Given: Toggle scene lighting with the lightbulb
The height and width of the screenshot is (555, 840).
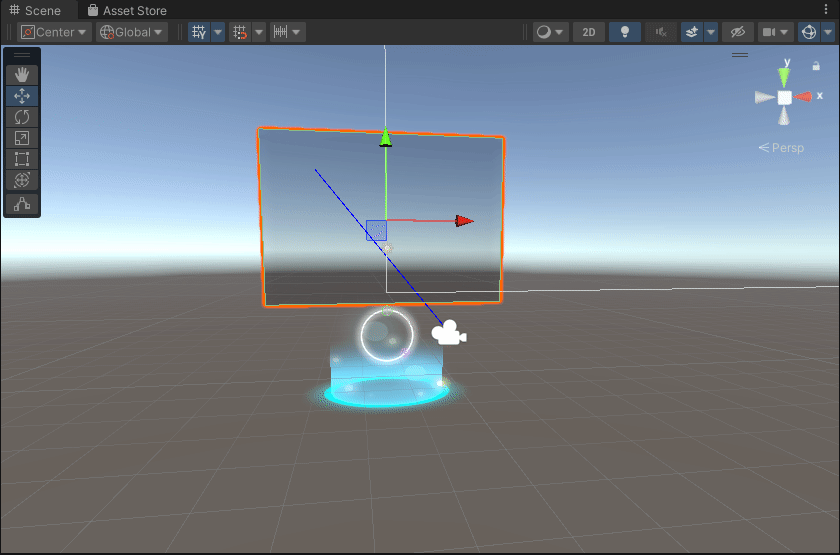Looking at the screenshot, I should point(625,32).
